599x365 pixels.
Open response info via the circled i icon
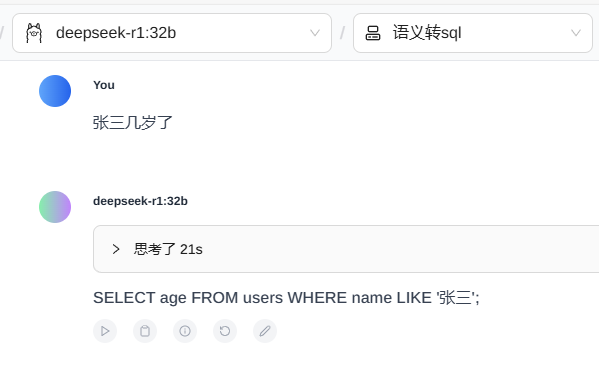tap(185, 331)
